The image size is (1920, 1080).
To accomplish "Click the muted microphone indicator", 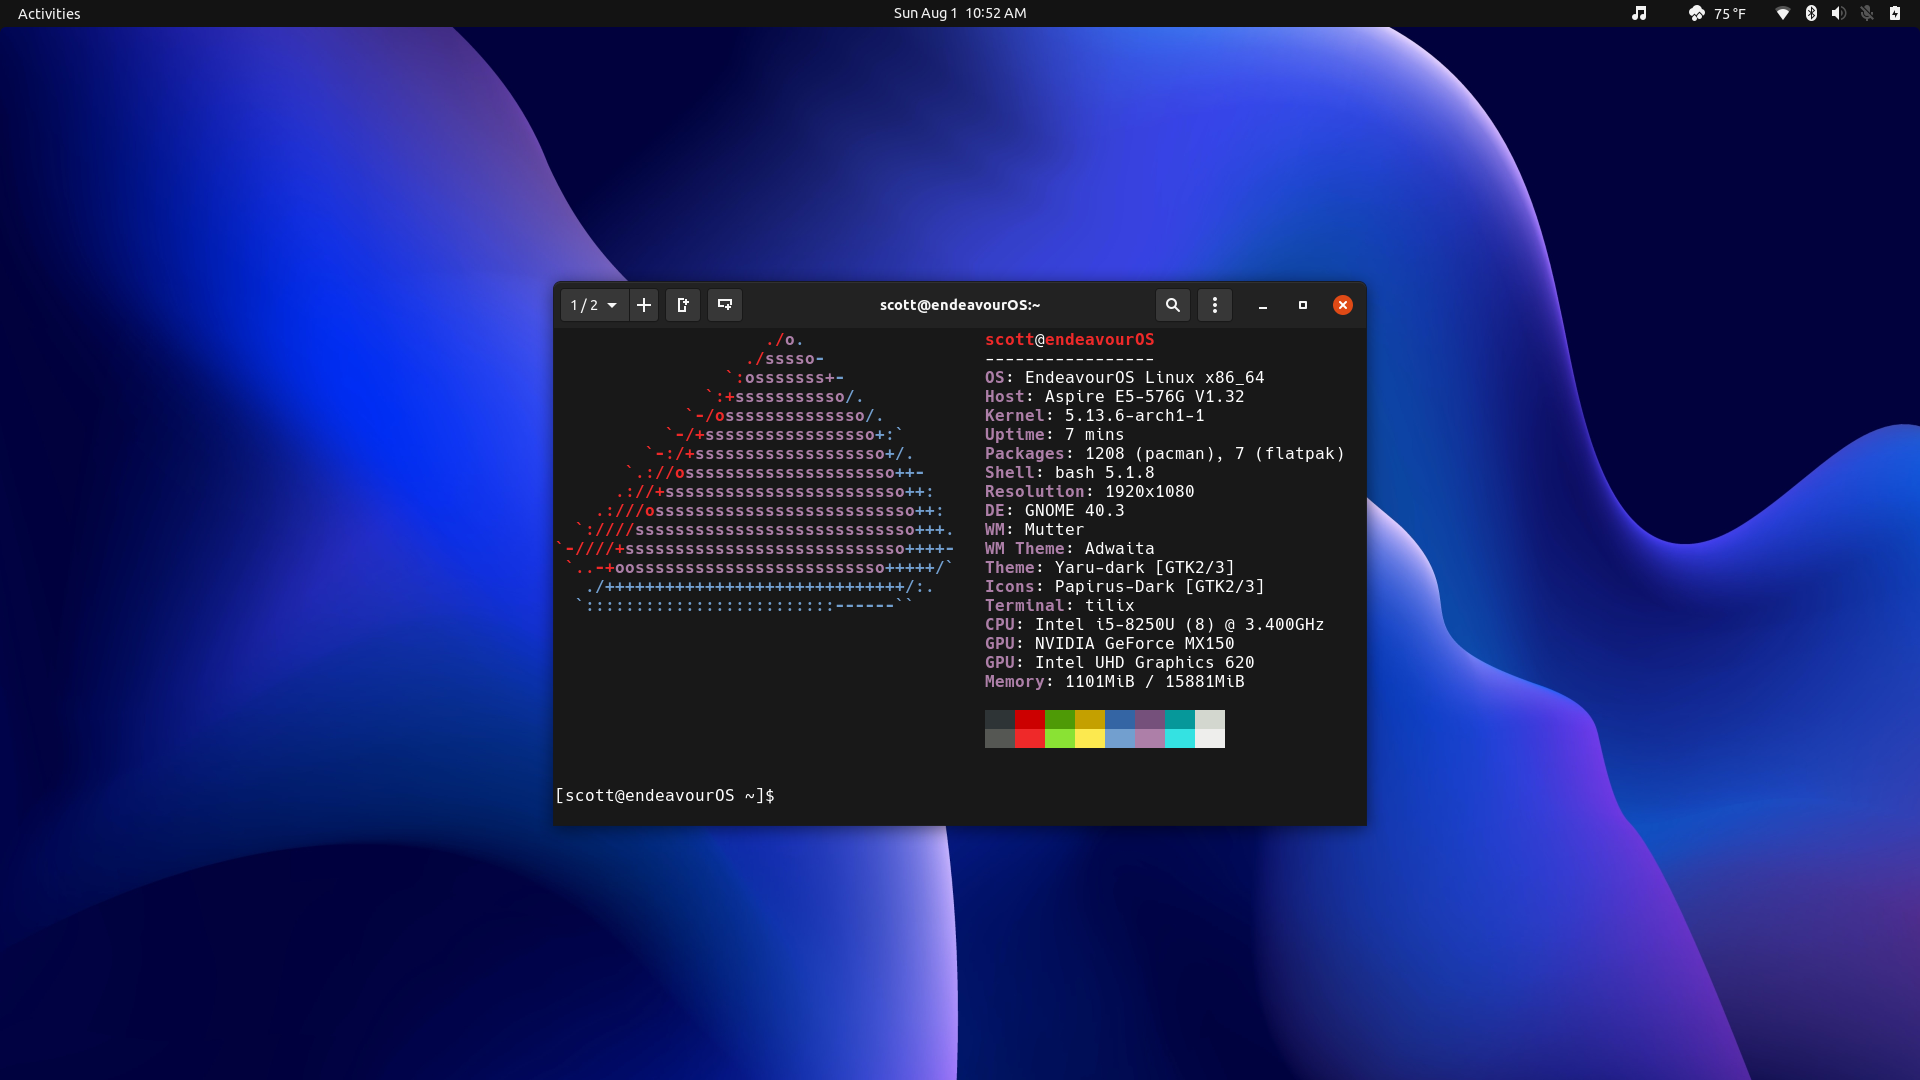I will click(1866, 13).
